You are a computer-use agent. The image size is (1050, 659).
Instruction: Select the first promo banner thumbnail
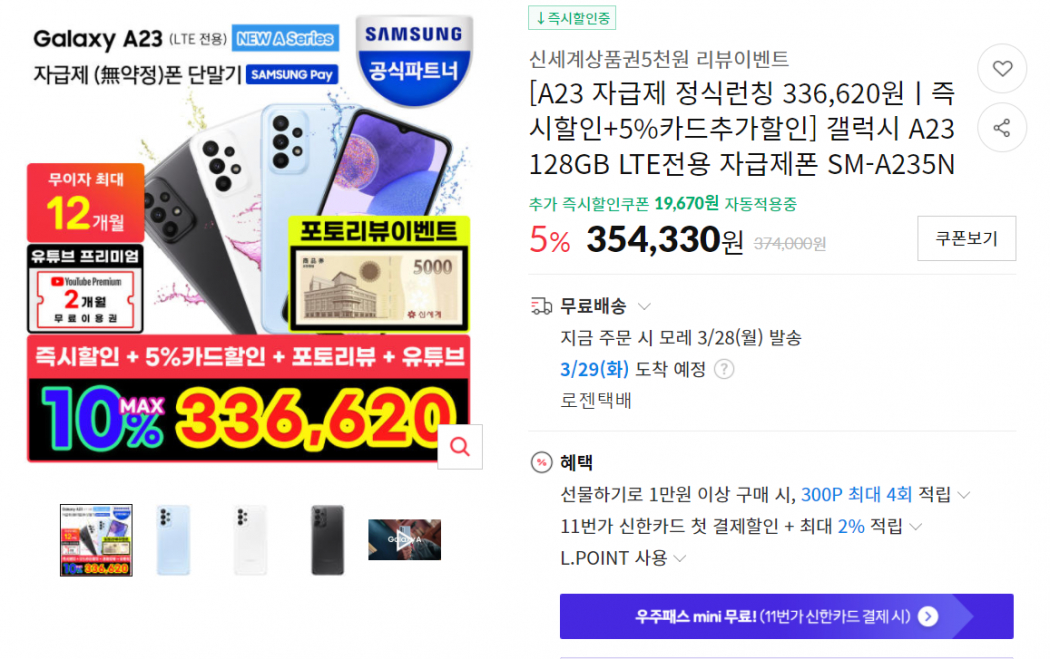click(x=96, y=540)
